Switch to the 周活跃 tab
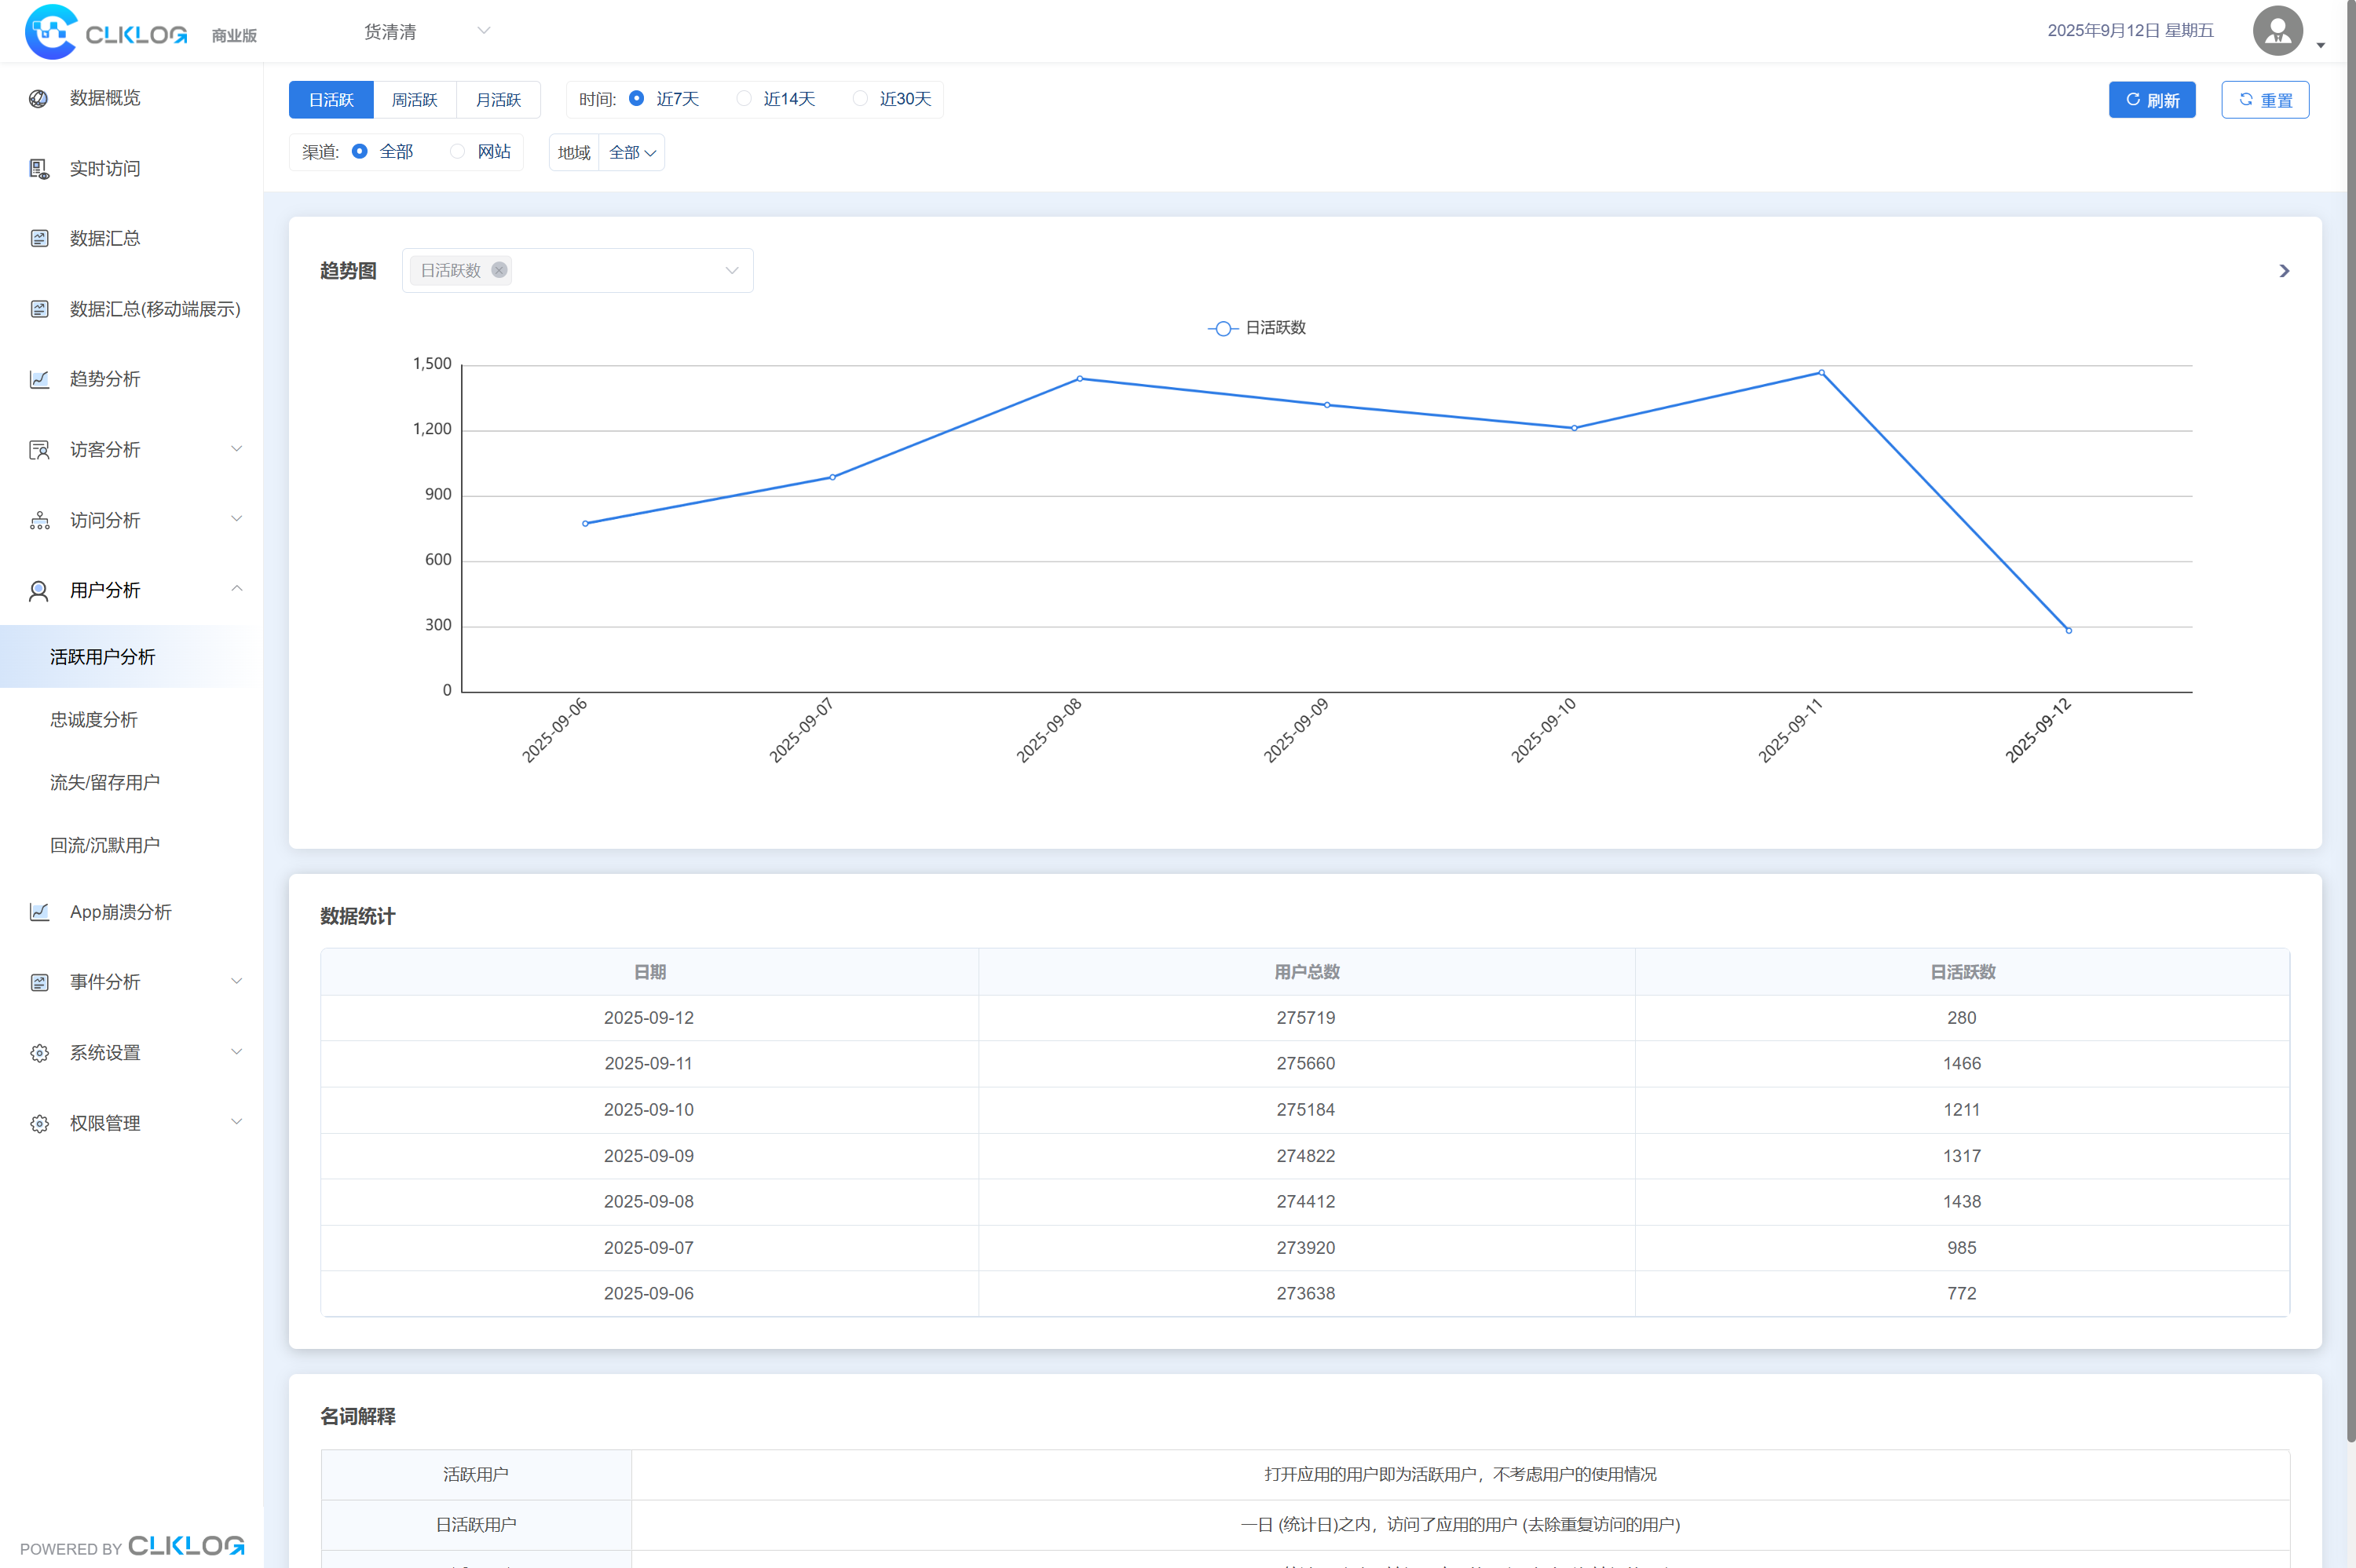The image size is (2356, 1568). point(414,100)
